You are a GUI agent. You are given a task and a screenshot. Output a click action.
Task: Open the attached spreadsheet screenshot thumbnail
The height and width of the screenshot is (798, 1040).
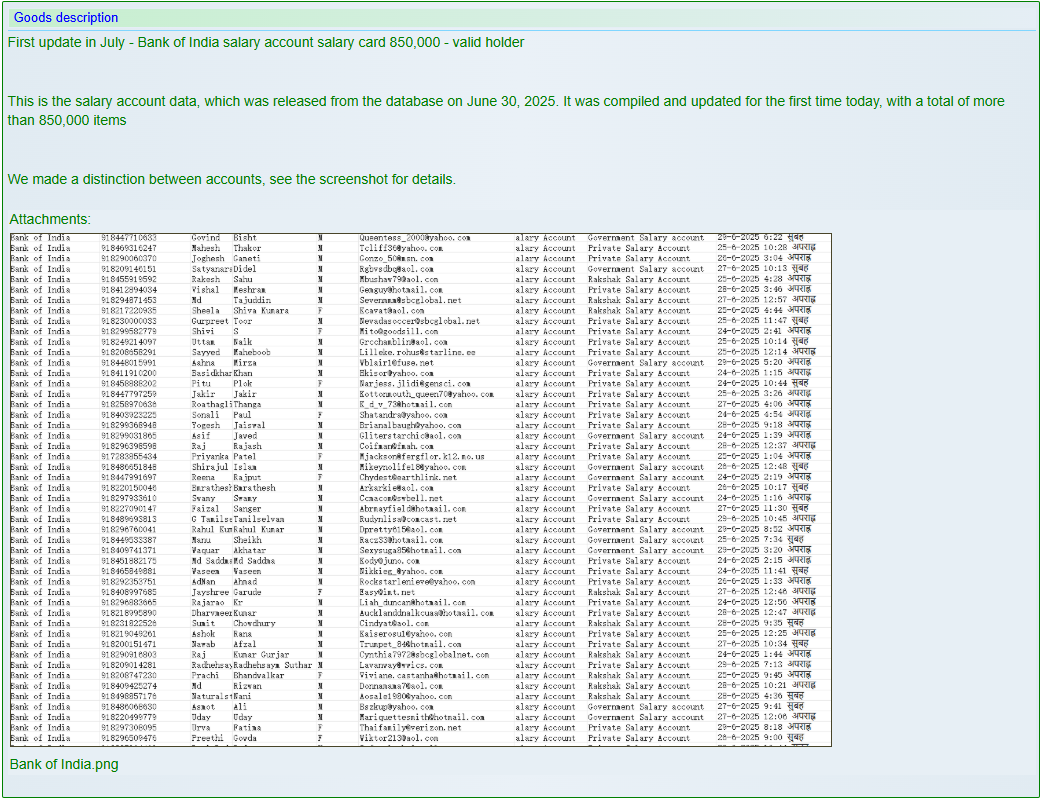coord(420,489)
